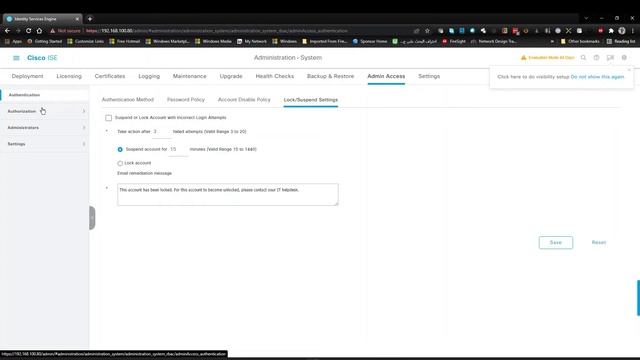The image size is (640, 360).
Task: Expand Settings in the left sidebar
Action: (x=44, y=144)
